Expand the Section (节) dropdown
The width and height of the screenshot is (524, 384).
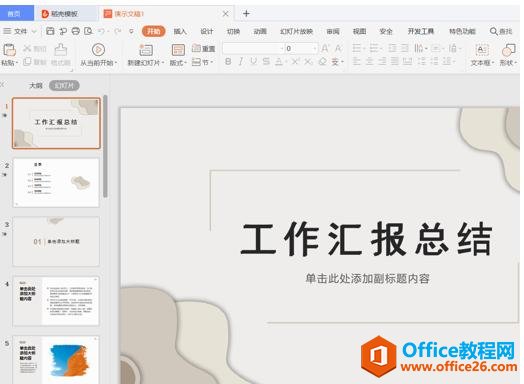(212, 62)
